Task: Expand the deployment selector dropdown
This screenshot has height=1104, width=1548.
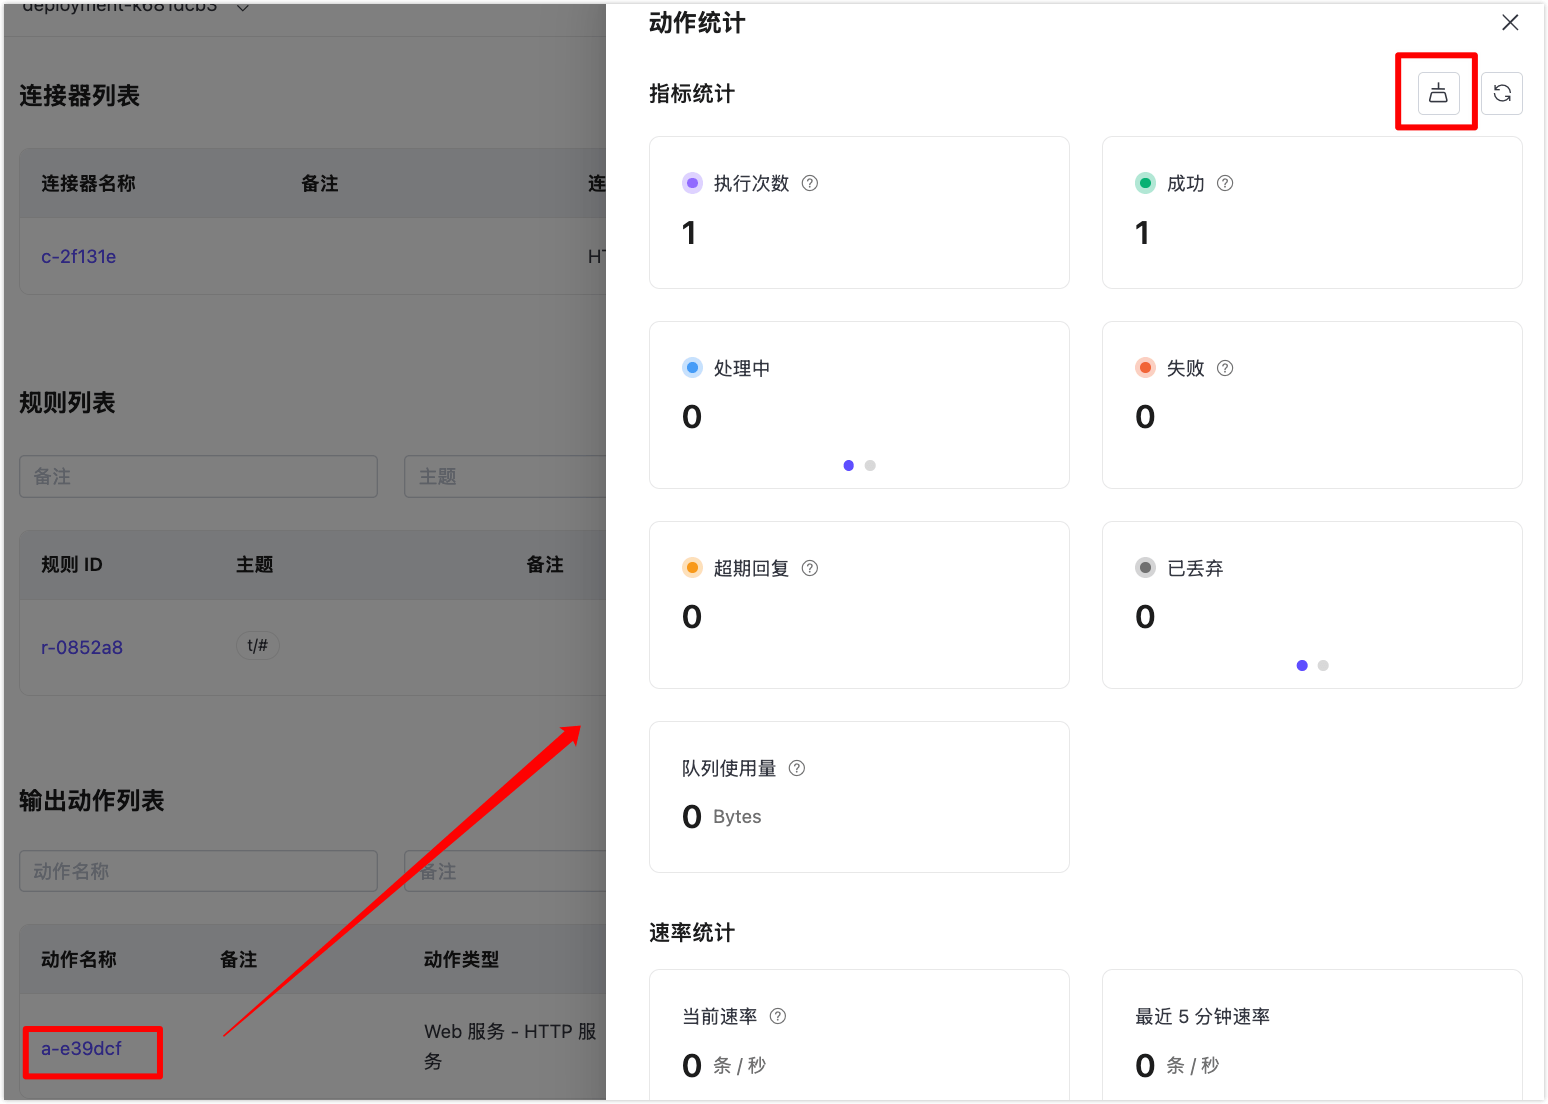Action: tap(242, 8)
